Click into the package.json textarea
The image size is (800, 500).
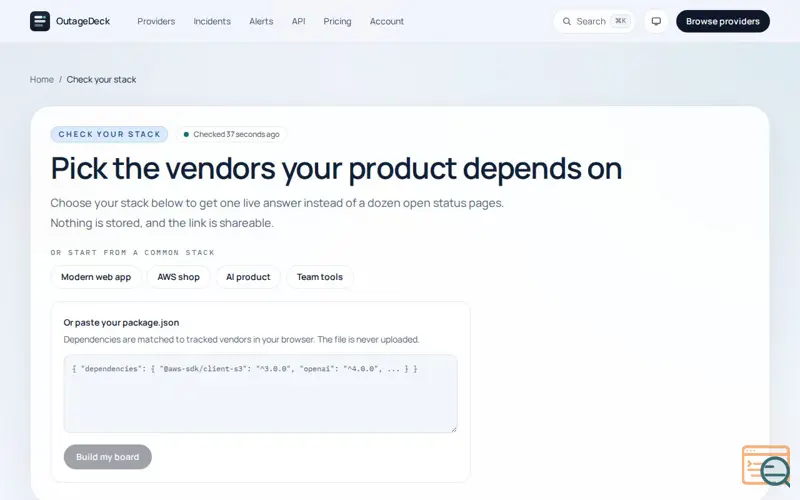click(260, 393)
